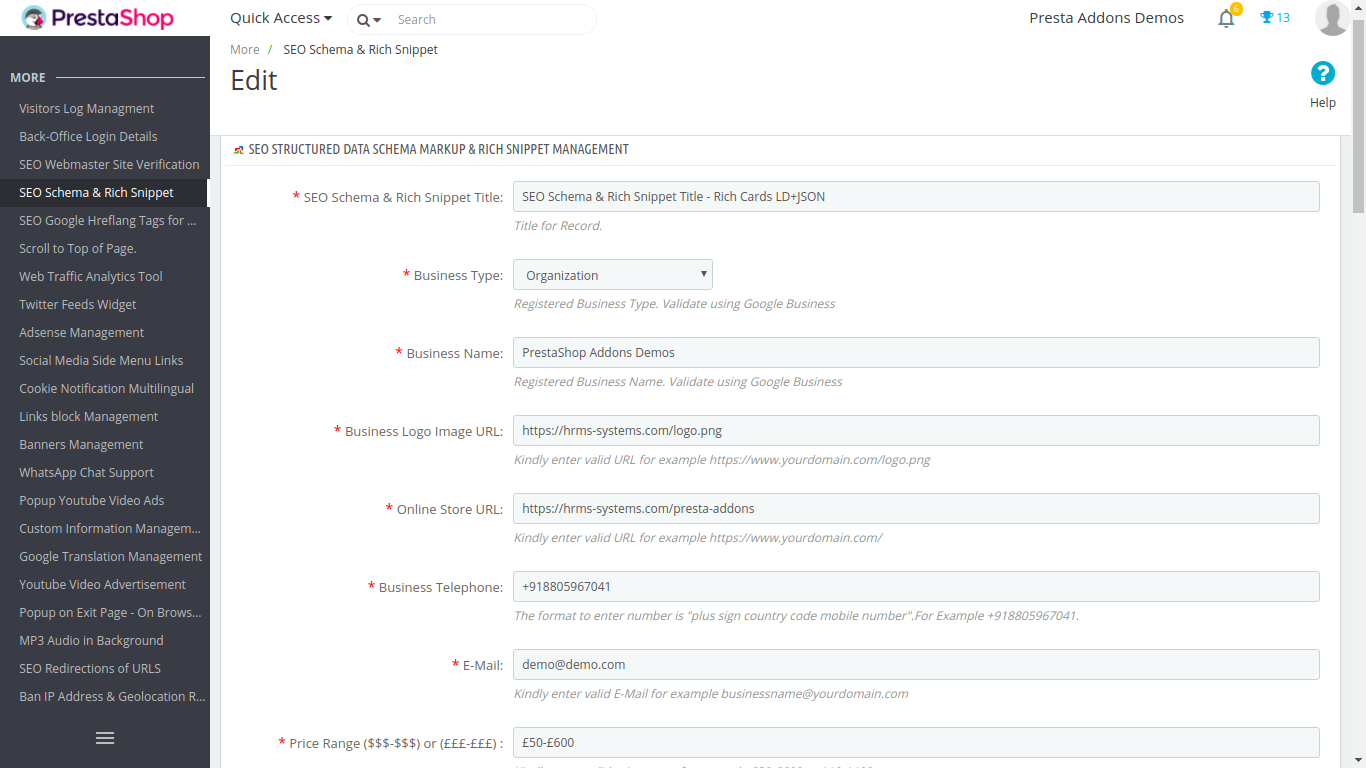1366x768 pixels.
Task: Open the Business Type dropdown
Action: (x=613, y=275)
